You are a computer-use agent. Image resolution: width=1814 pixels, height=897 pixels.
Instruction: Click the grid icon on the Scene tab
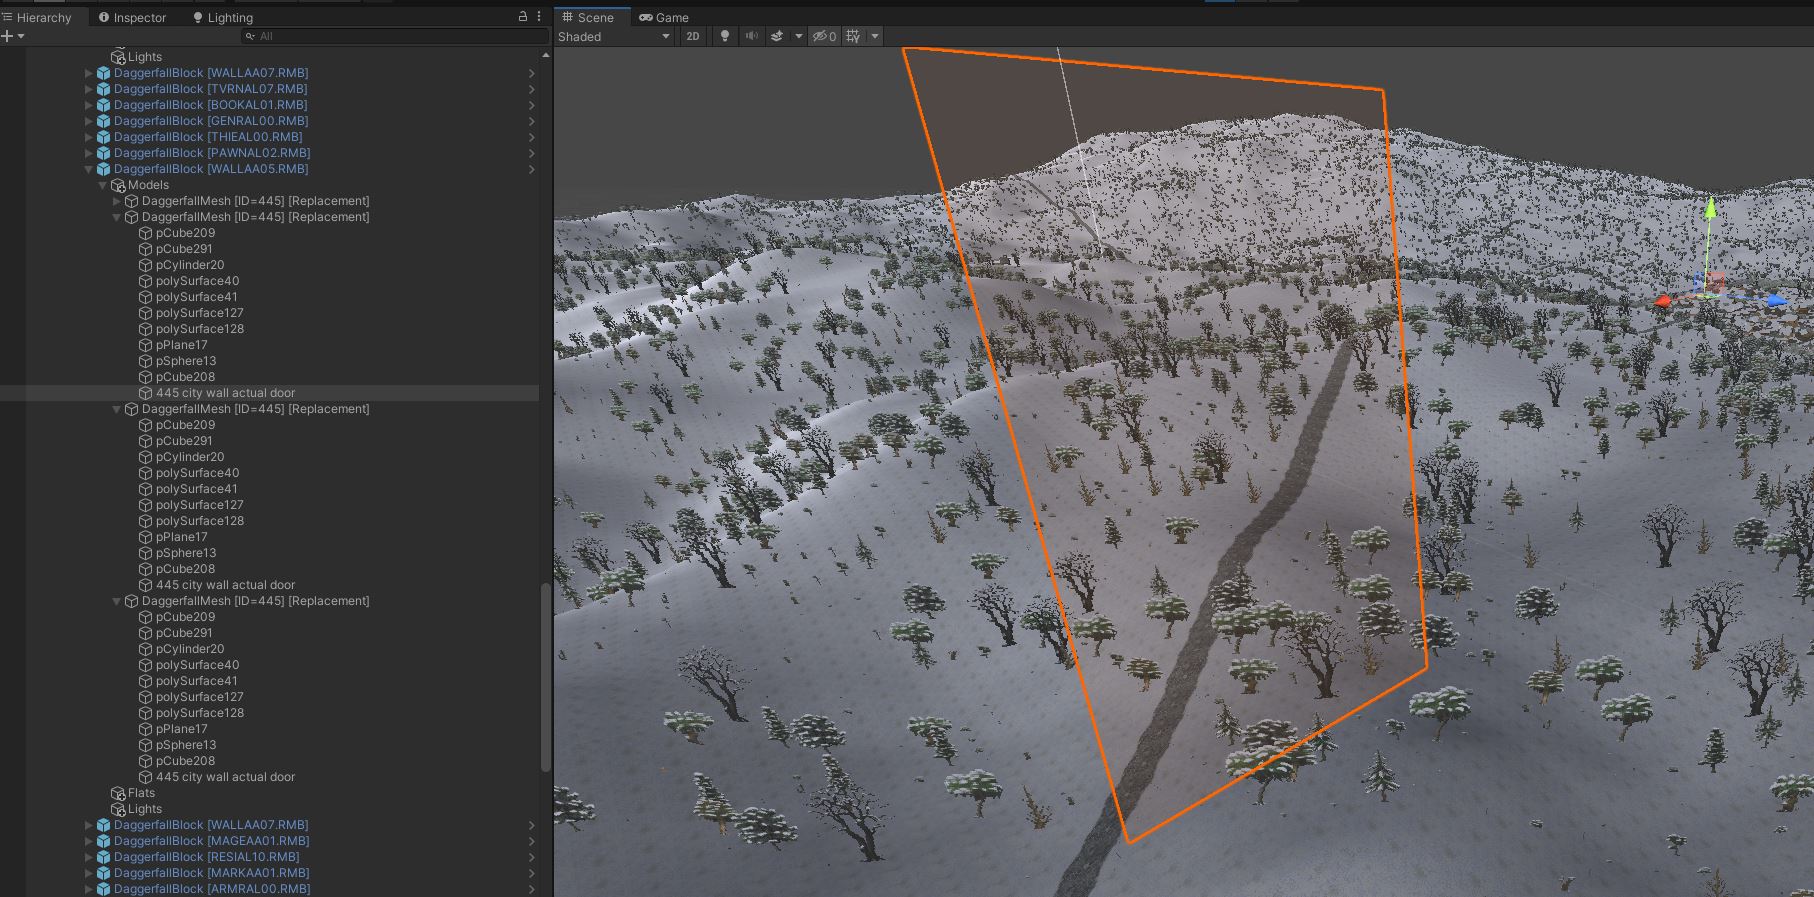(567, 17)
